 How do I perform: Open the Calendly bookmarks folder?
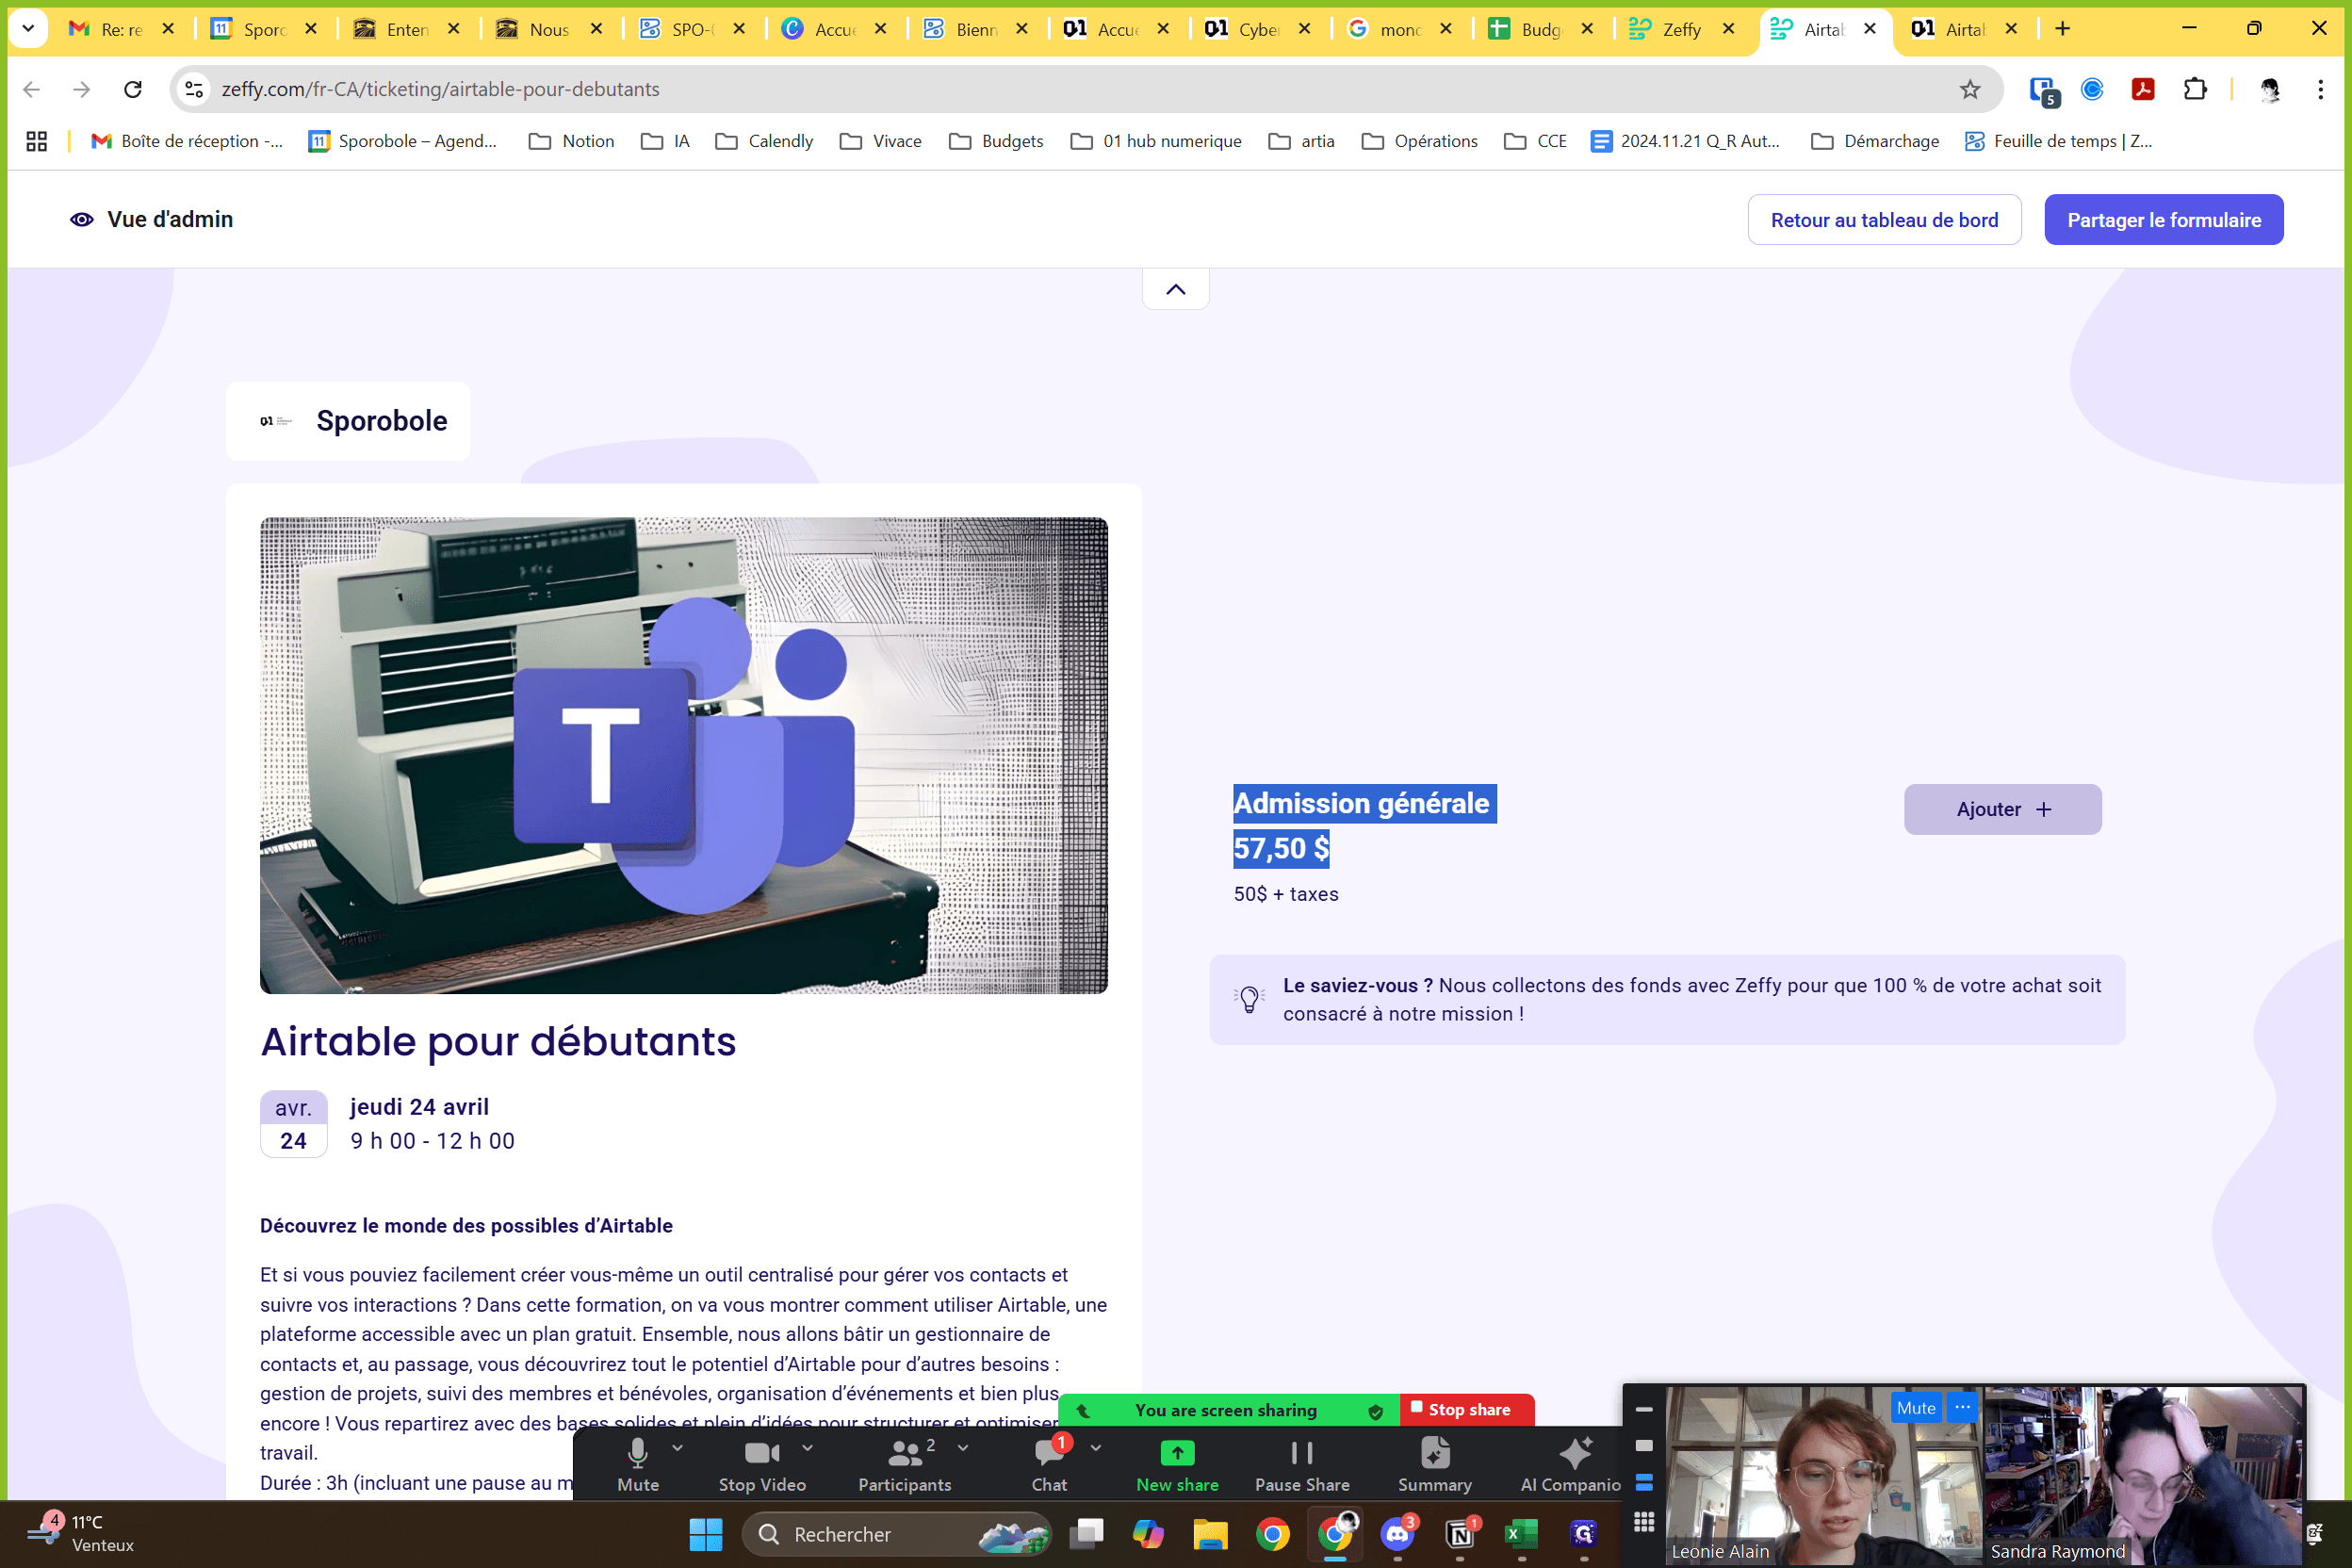tap(764, 141)
